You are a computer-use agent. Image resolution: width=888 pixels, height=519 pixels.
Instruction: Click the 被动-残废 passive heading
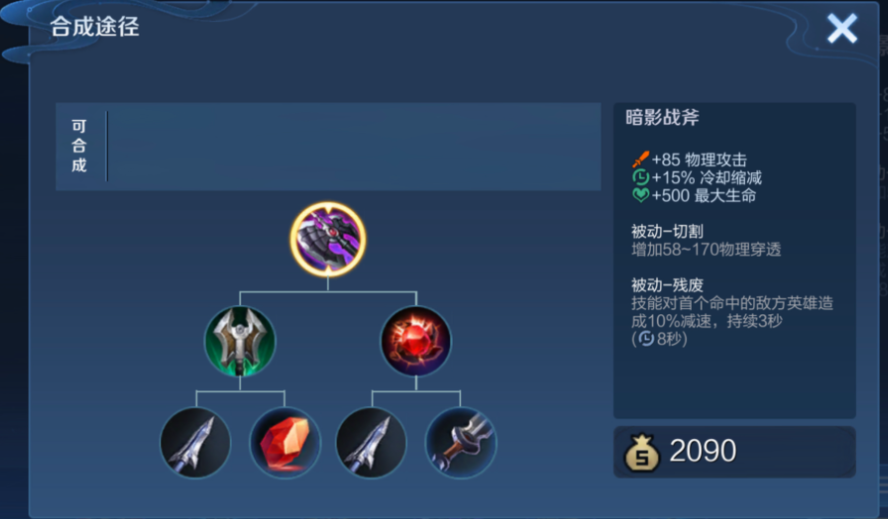[x=667, y=284]
